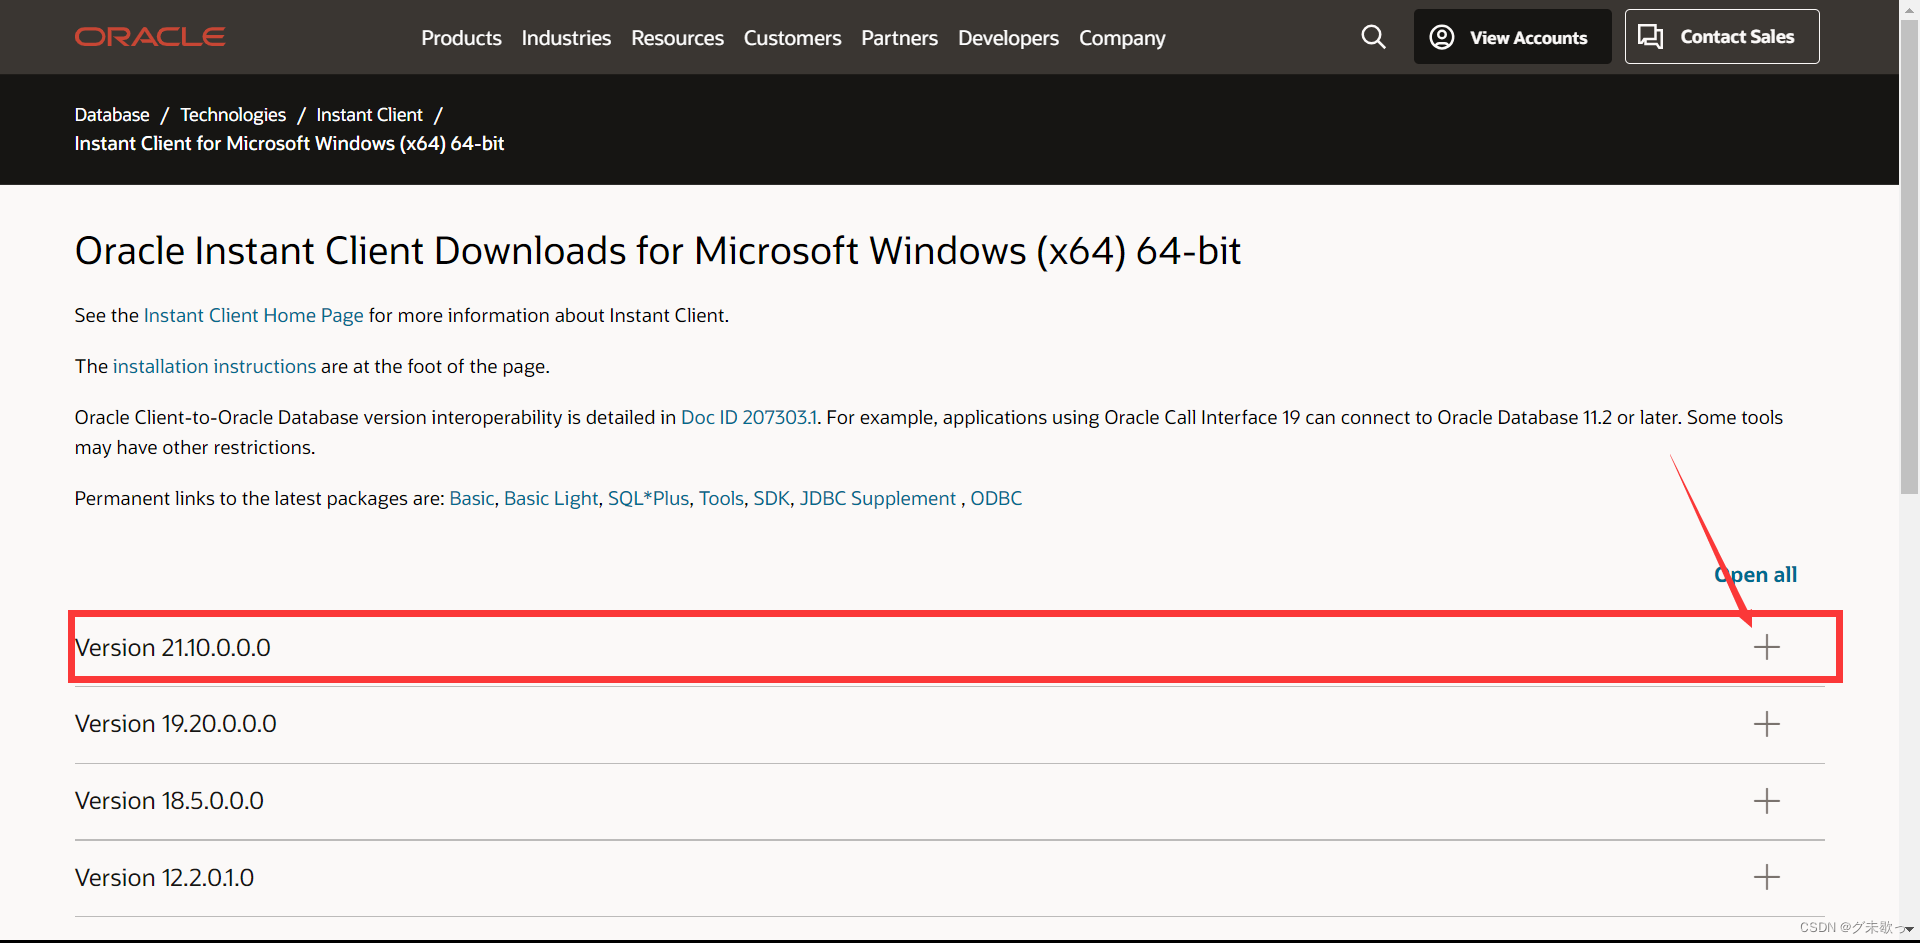Expand the Version 18.5.0.0.0 section
Image resolution: width=1920 pixels, height=943 pixels.
tap(1767, 800)
